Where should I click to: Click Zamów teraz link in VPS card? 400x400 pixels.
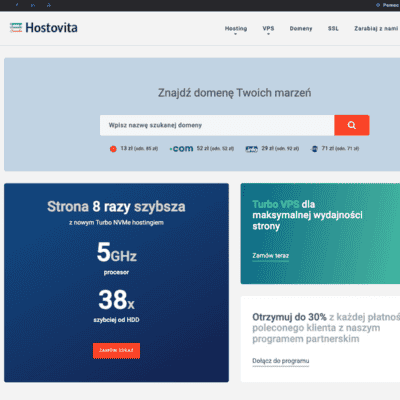271,256
